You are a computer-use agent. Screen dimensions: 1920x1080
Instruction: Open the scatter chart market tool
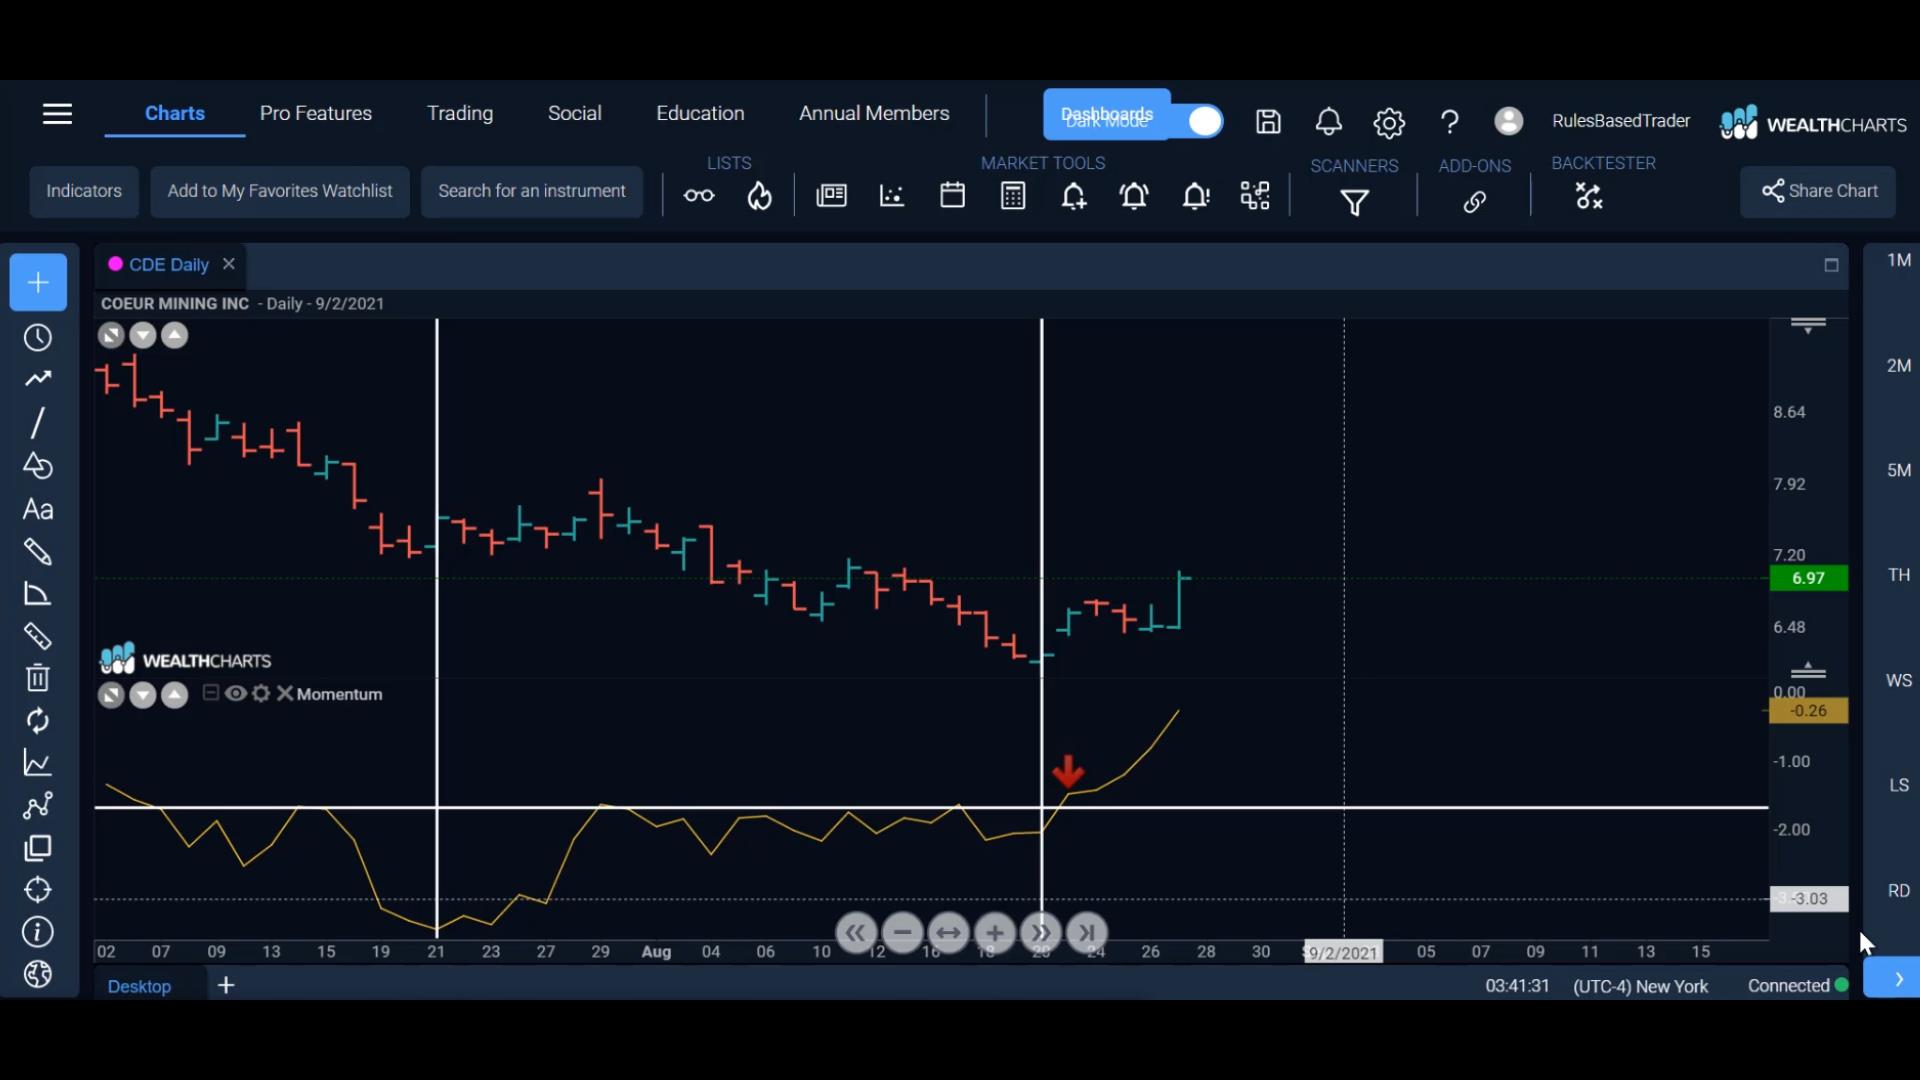click(892, 196)
